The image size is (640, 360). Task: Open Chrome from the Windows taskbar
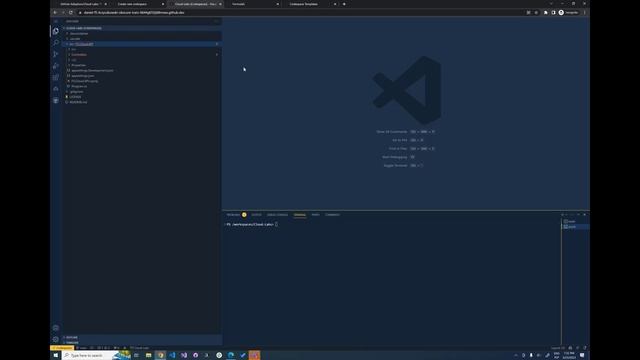pyautogui.click(x=160, y=355)
